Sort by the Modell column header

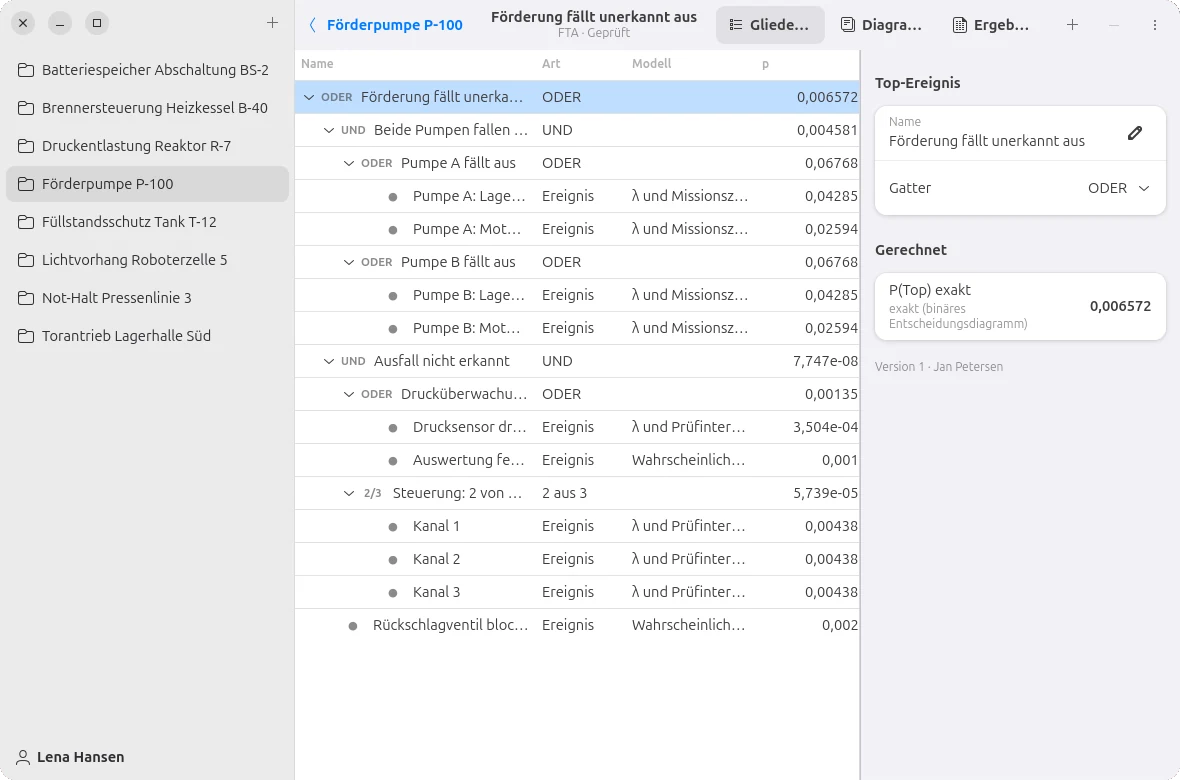coord(652,64)
